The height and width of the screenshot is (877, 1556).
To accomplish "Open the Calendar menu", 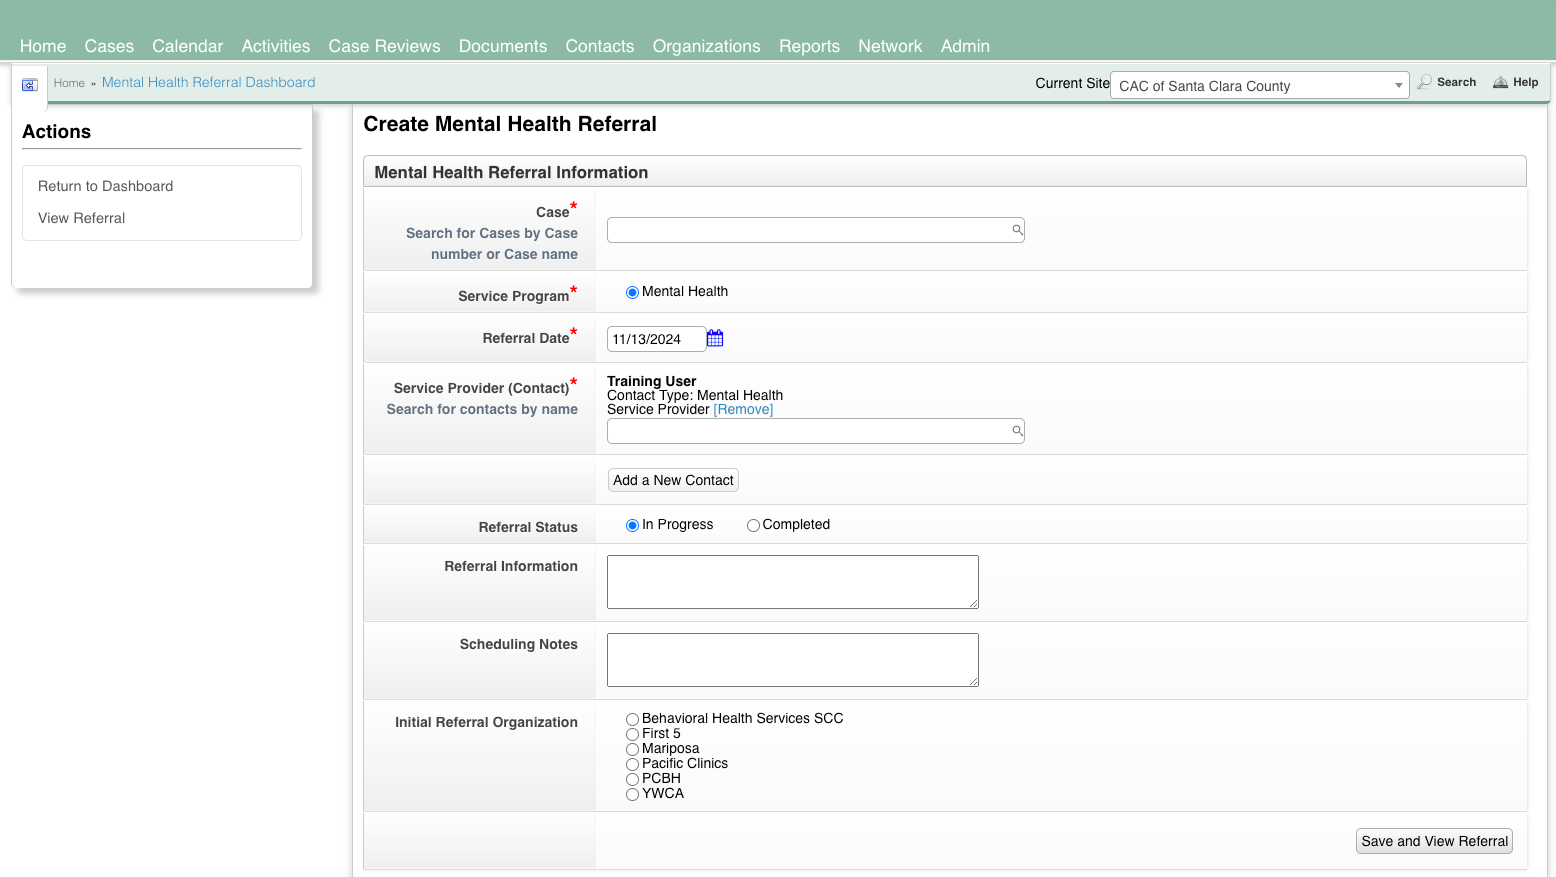I will [188, 46].
